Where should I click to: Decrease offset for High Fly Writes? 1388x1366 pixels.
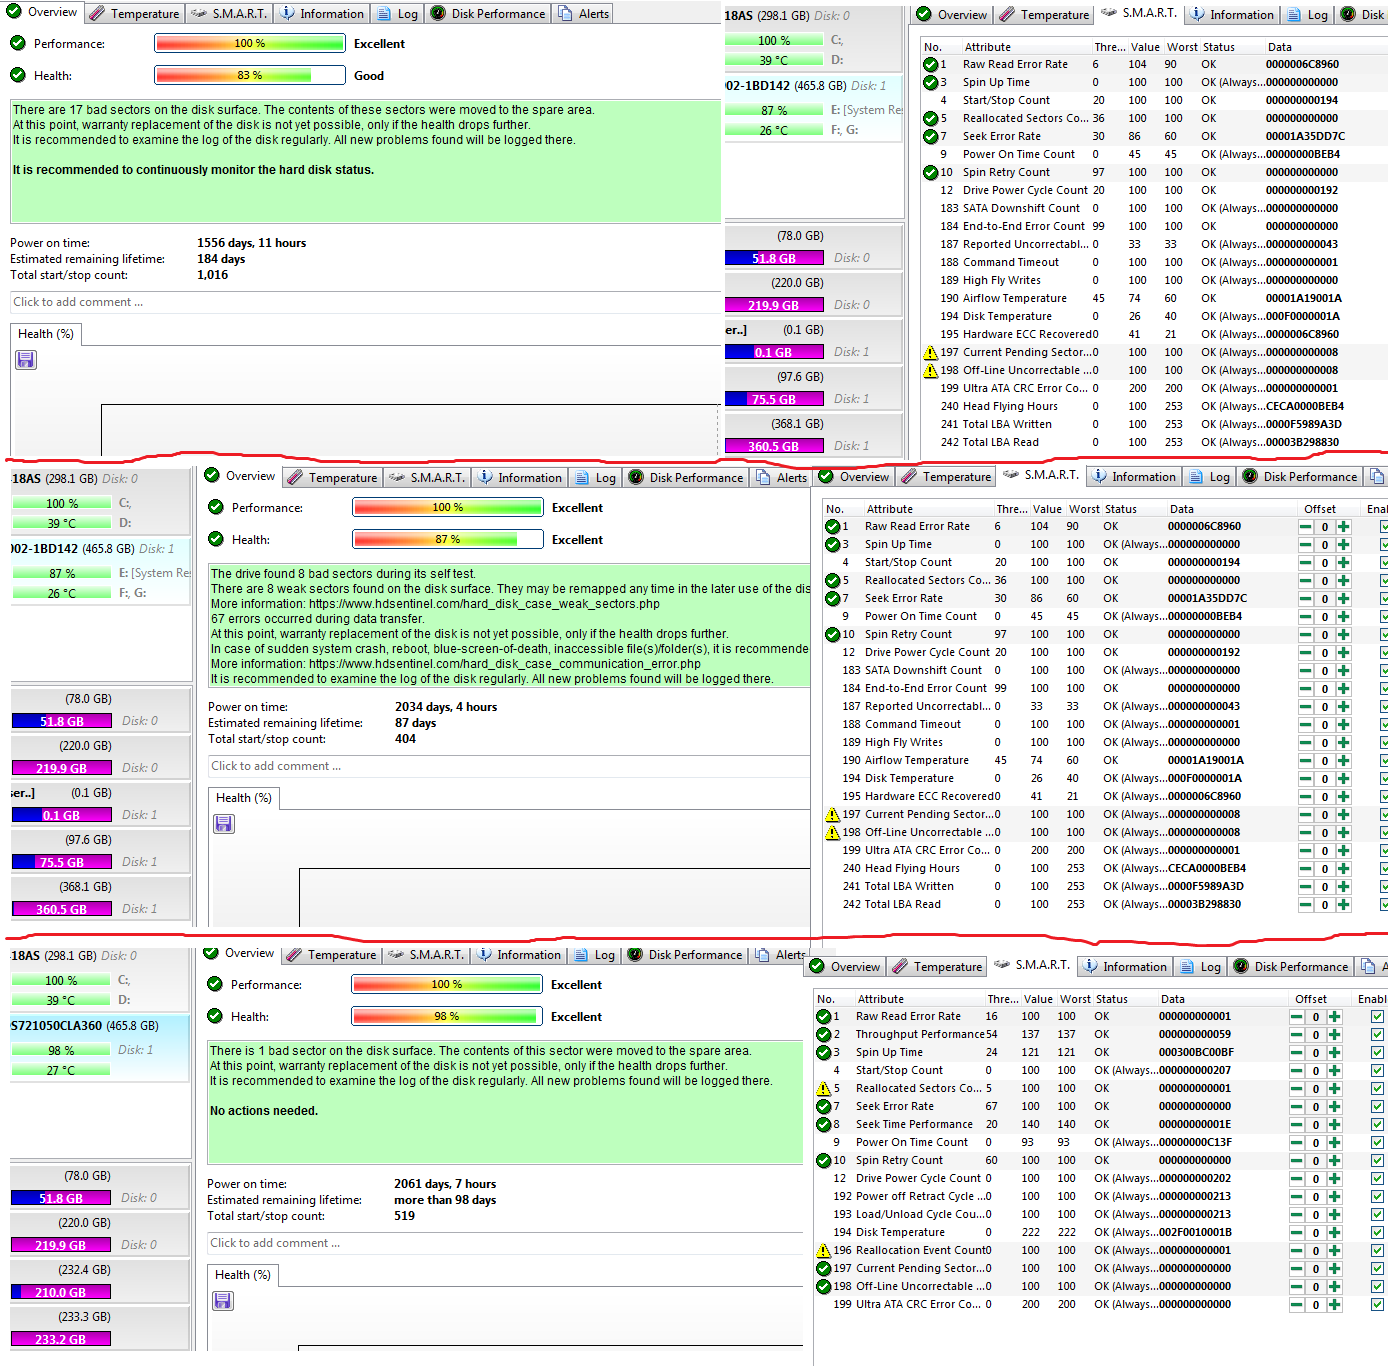1306,742
